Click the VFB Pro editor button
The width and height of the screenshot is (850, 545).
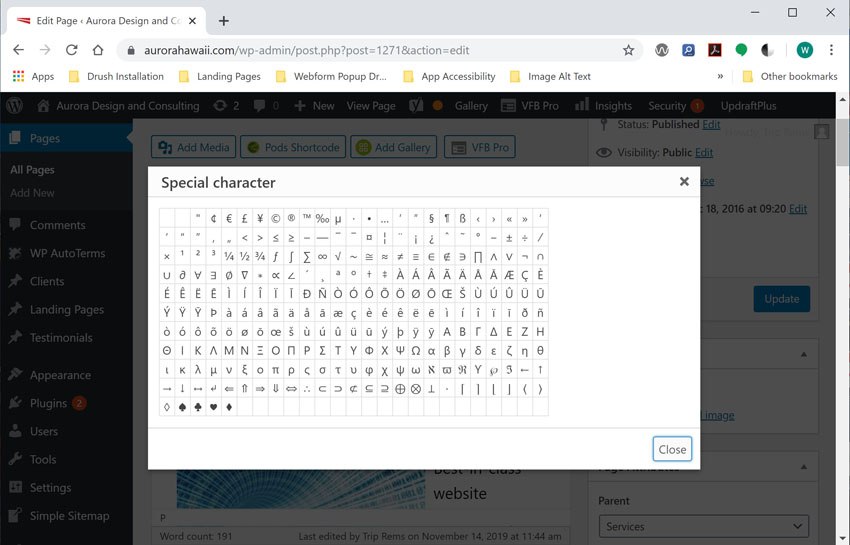[x=480, y=147]
